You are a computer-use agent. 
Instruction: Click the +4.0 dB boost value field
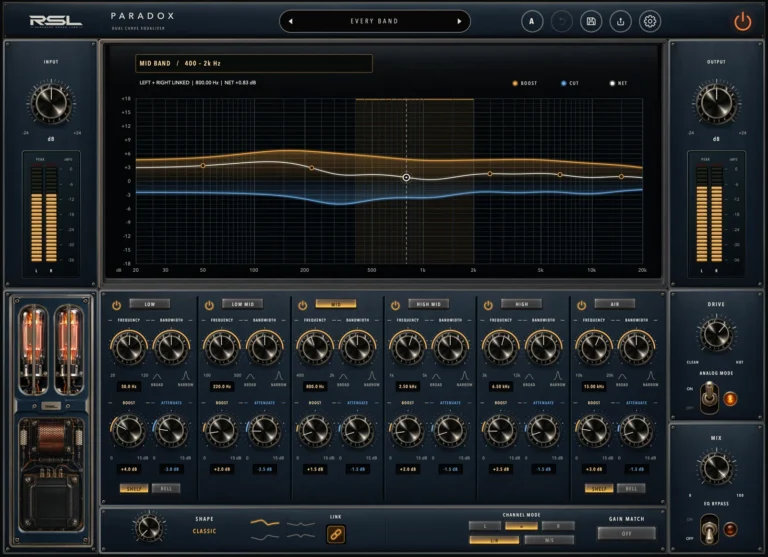click(129, 469)
